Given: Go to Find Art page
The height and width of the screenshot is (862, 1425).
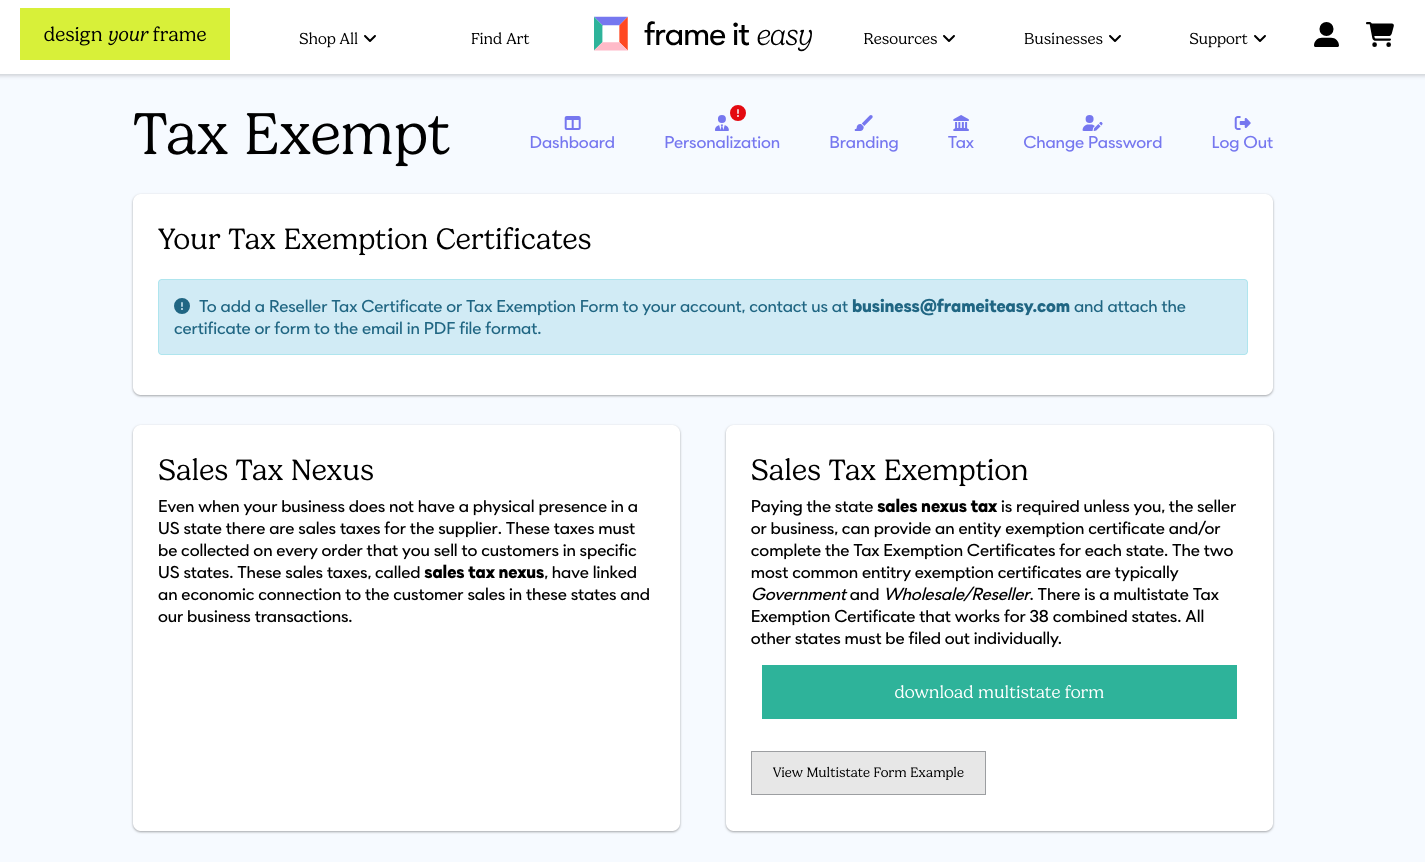Looking at the screenshot, I should click(x=500, y=39).
